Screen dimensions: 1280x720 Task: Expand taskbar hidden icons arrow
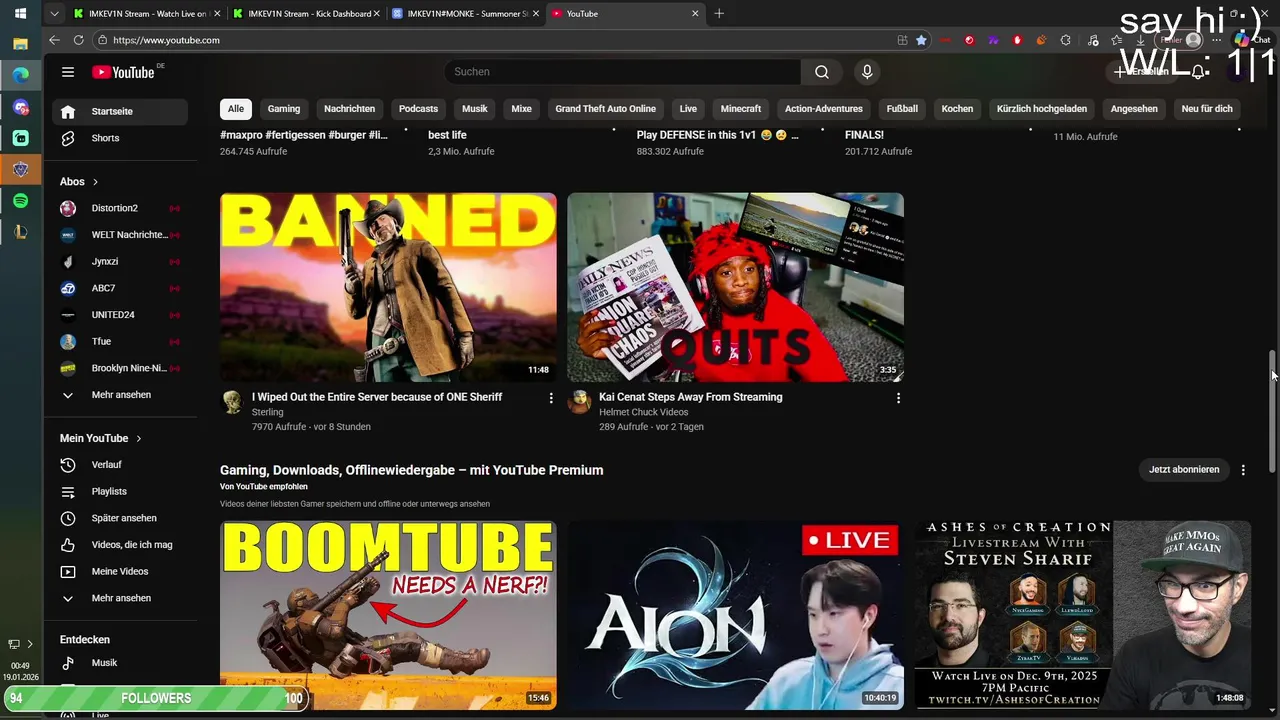click(30, 644)
